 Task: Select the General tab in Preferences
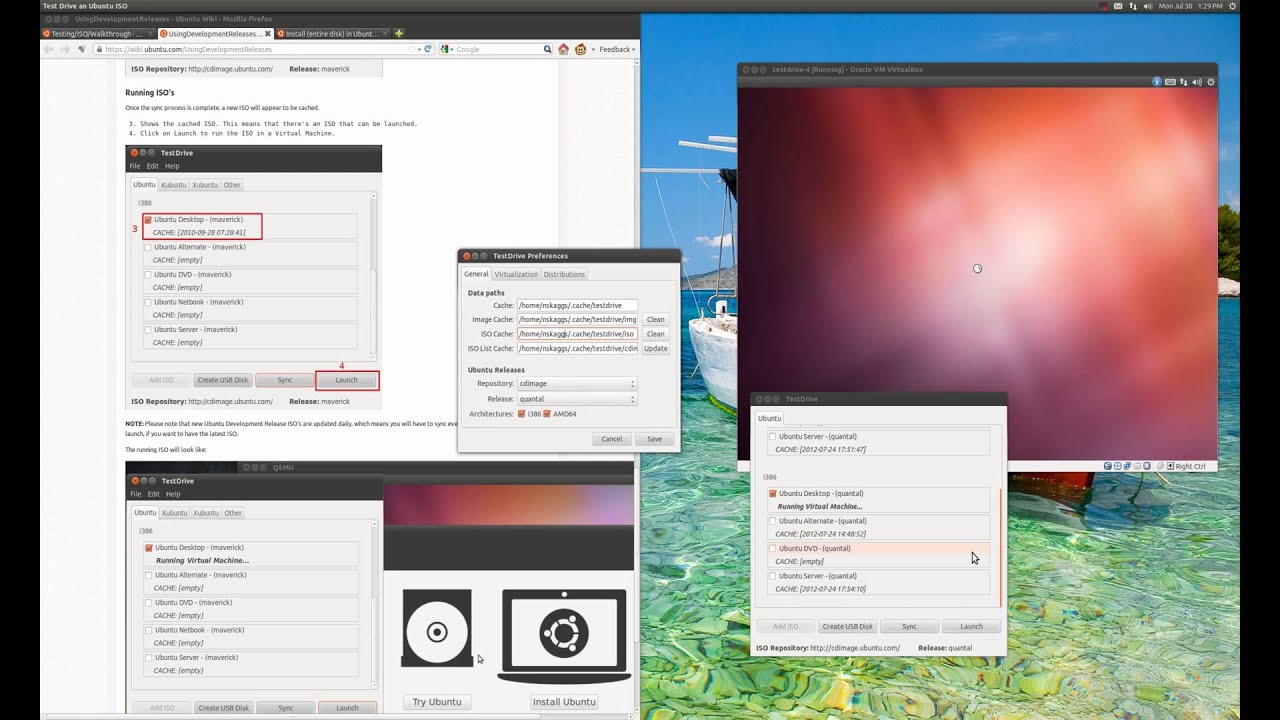pos(476,274)
